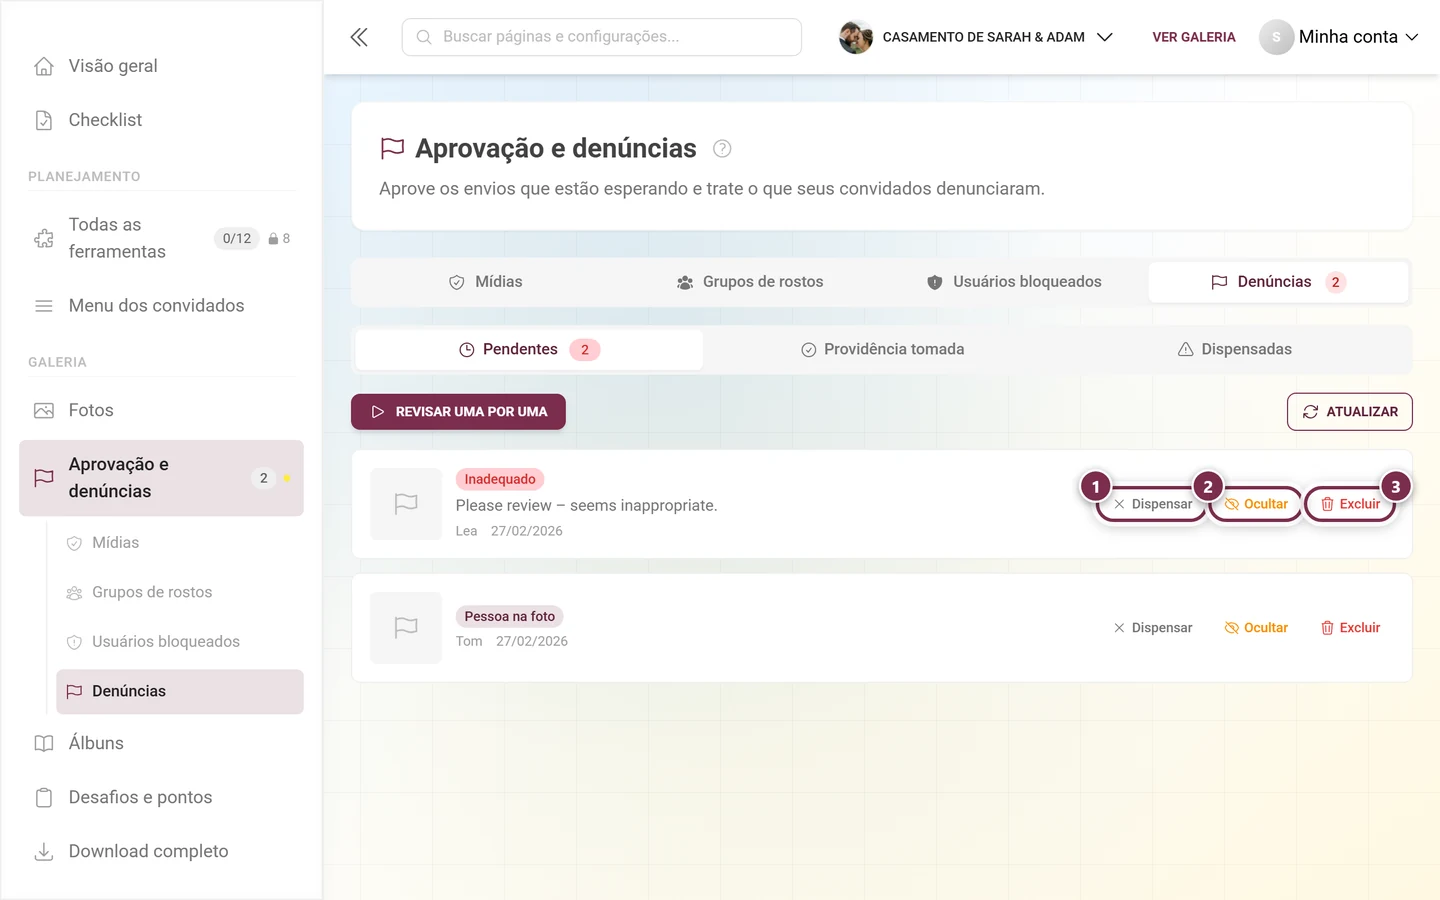Screen dimensions: 1440x900
Task: Click the 'Pessoa na foto' reason tag
Action: tap(509, 616)
